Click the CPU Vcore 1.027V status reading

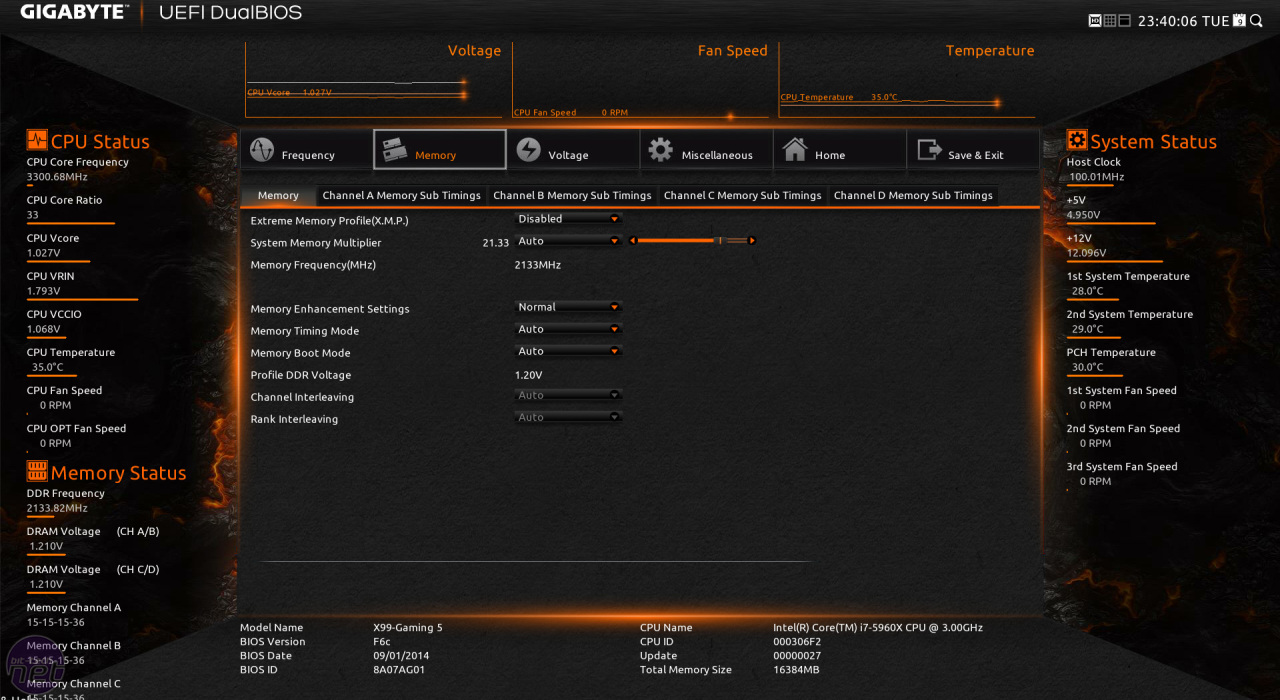coord(44,253)
